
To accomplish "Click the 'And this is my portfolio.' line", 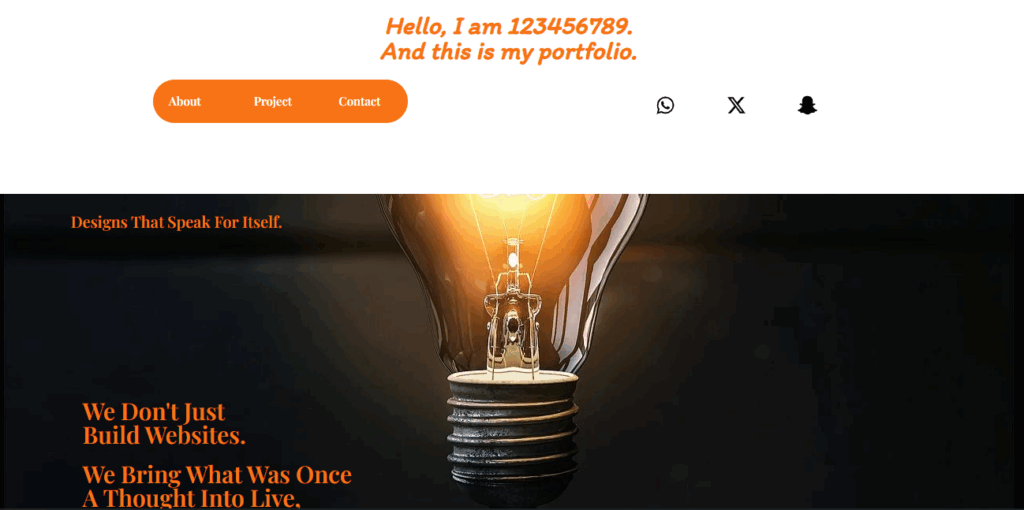I will coord(509,52).
